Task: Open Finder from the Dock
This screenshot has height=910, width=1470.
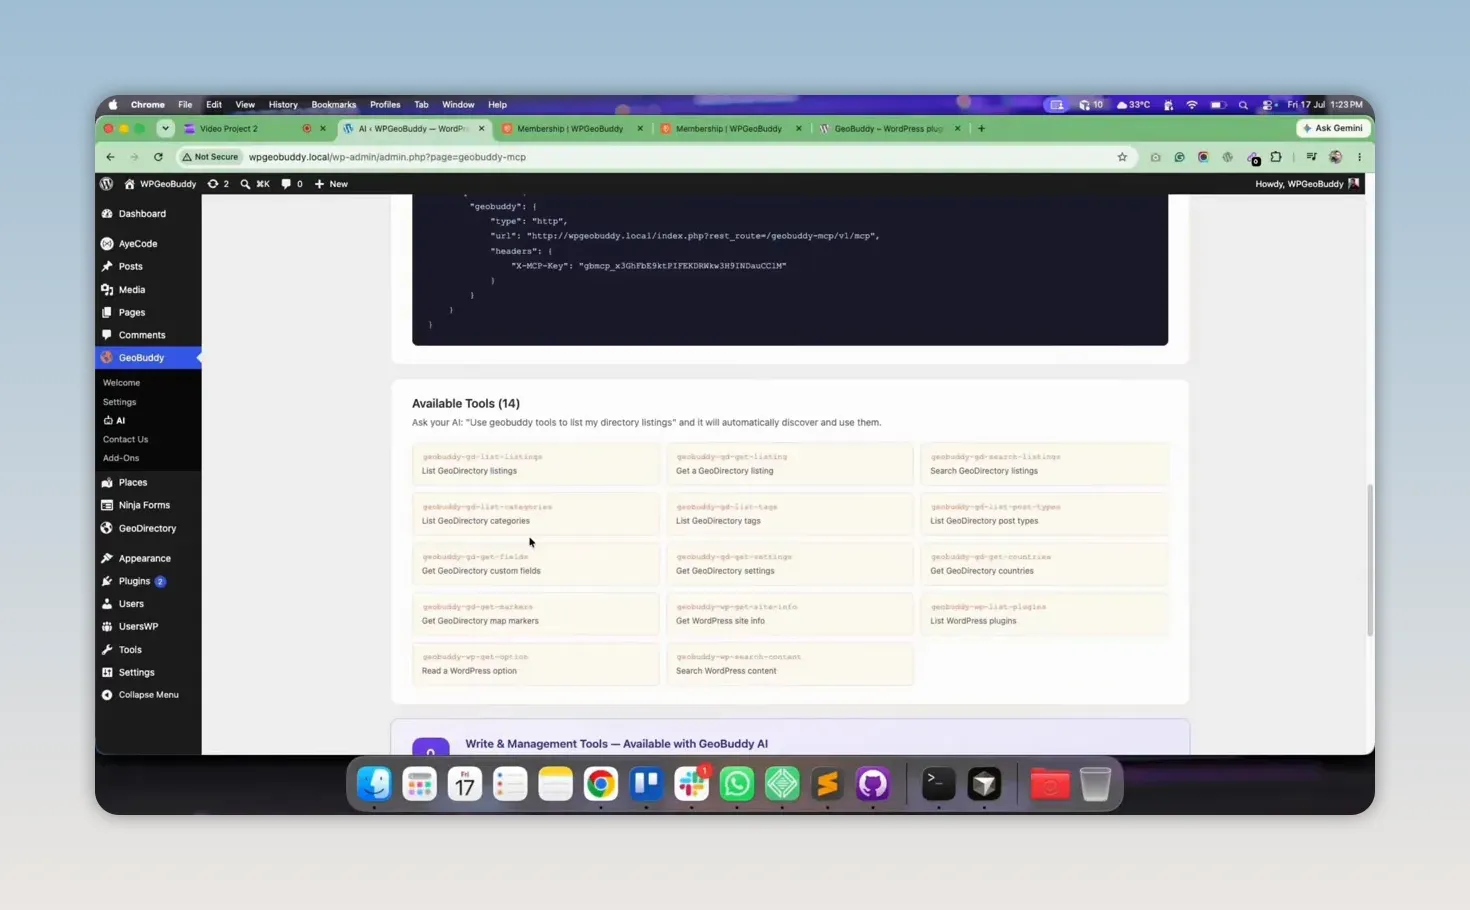Action: pyautogui.click(x=374, y=784)
